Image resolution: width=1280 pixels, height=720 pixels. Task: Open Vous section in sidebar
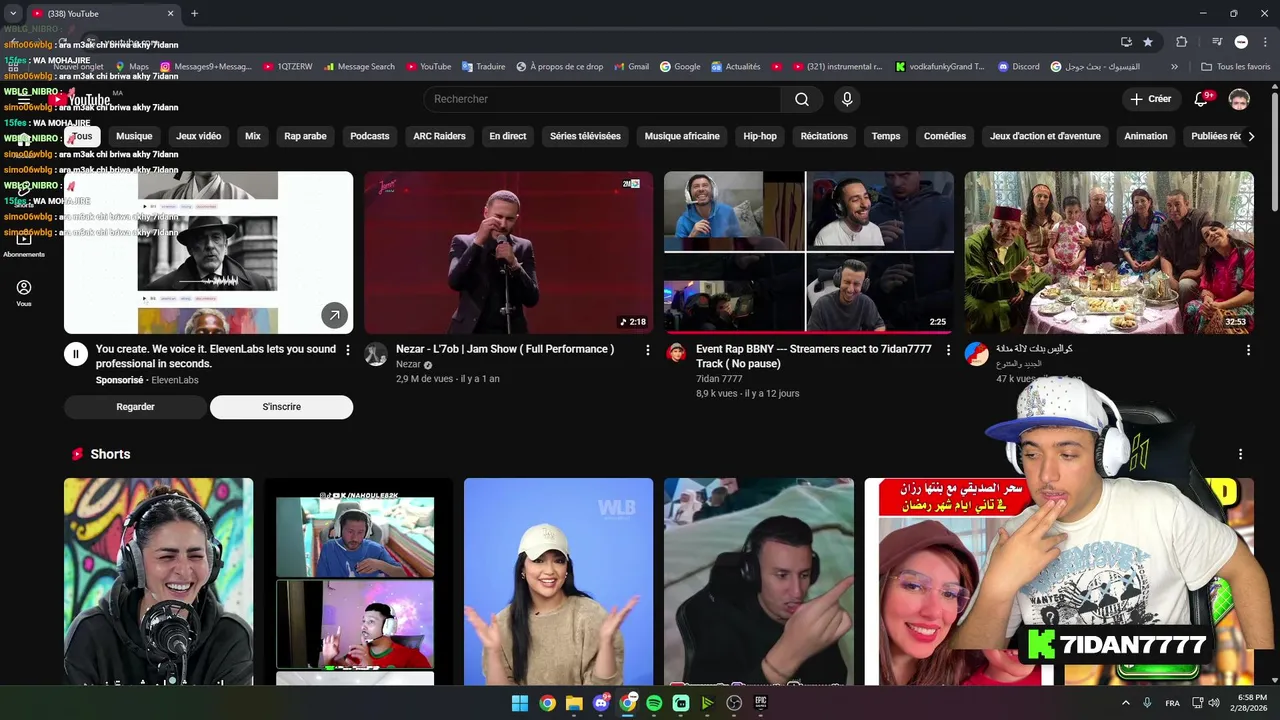click(24, 293)
